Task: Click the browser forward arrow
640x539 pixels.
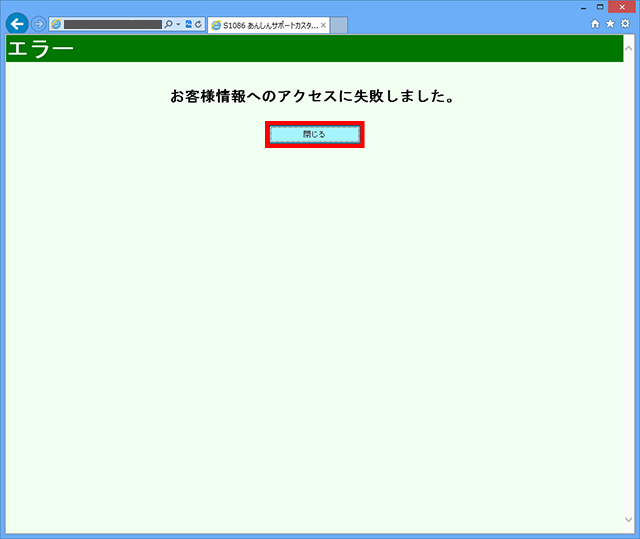Action: click(x=38, y=24)
